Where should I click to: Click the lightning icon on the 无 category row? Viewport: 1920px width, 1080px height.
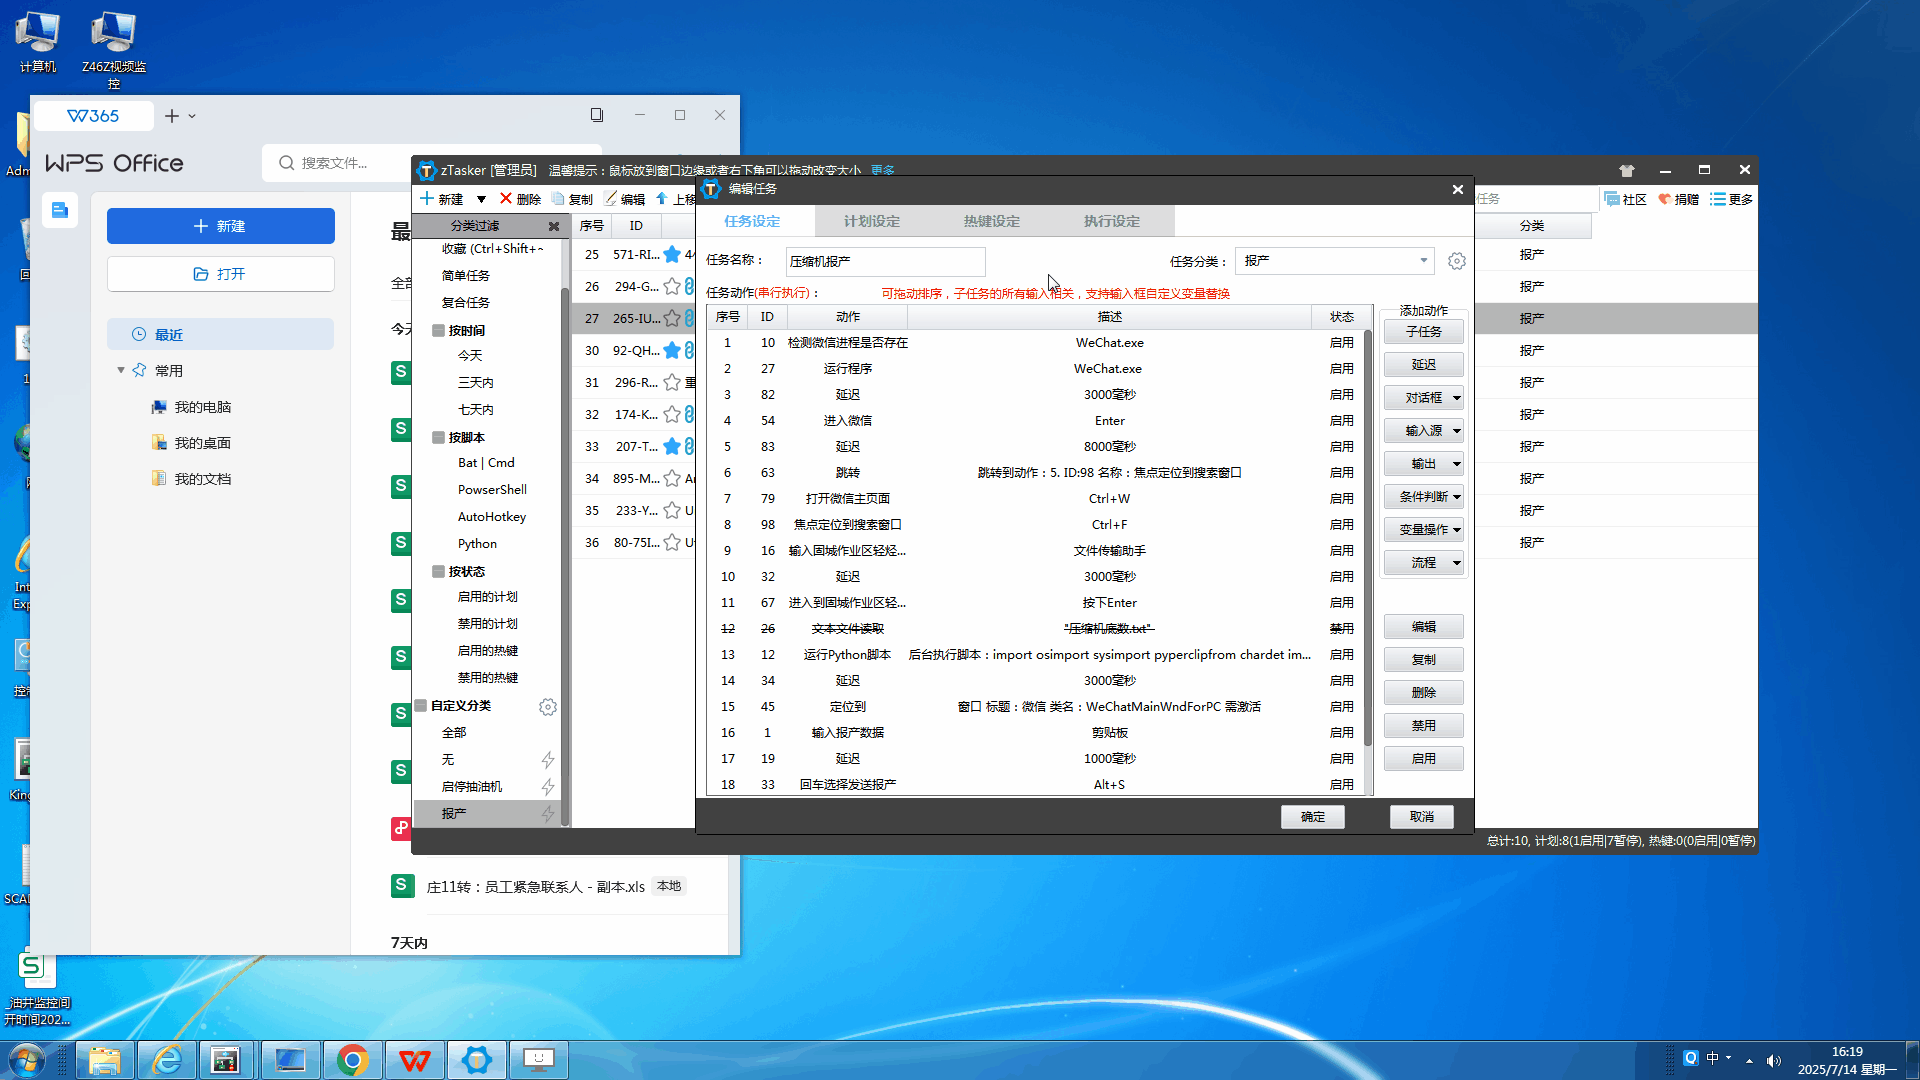click(548, 760)
